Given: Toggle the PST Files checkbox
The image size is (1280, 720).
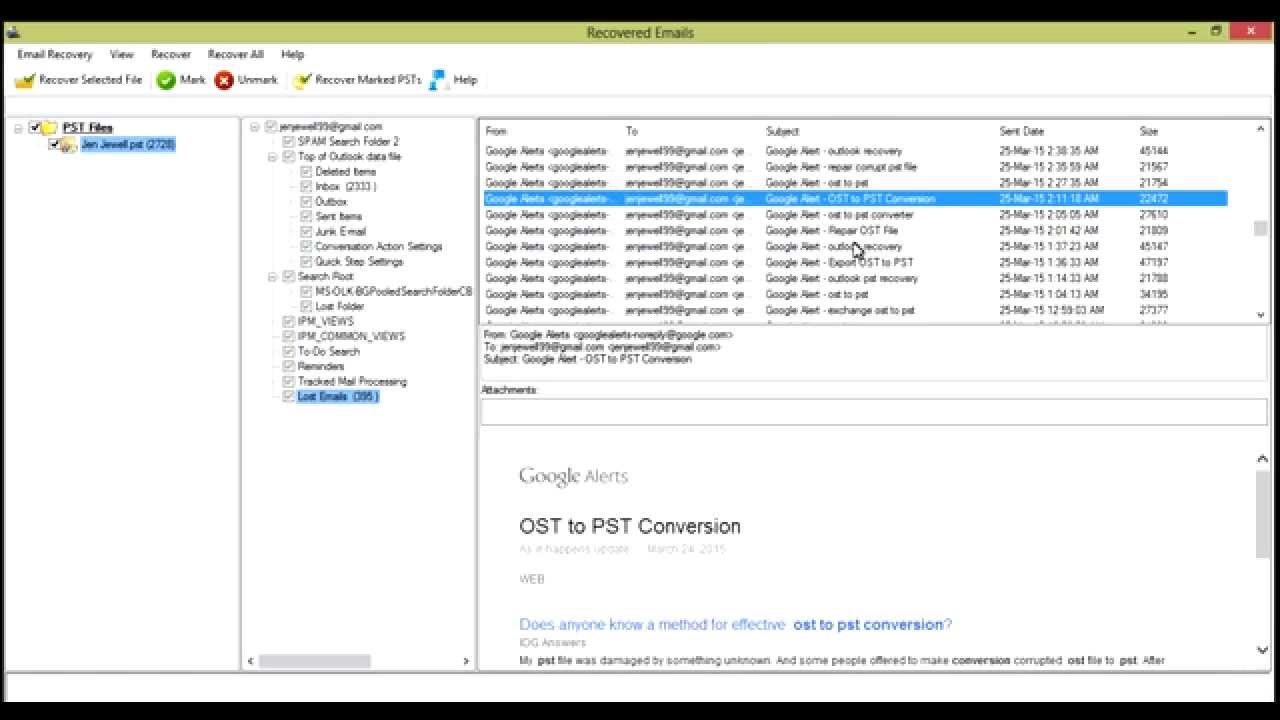Looking at the screenshot, I should [35, 127].
